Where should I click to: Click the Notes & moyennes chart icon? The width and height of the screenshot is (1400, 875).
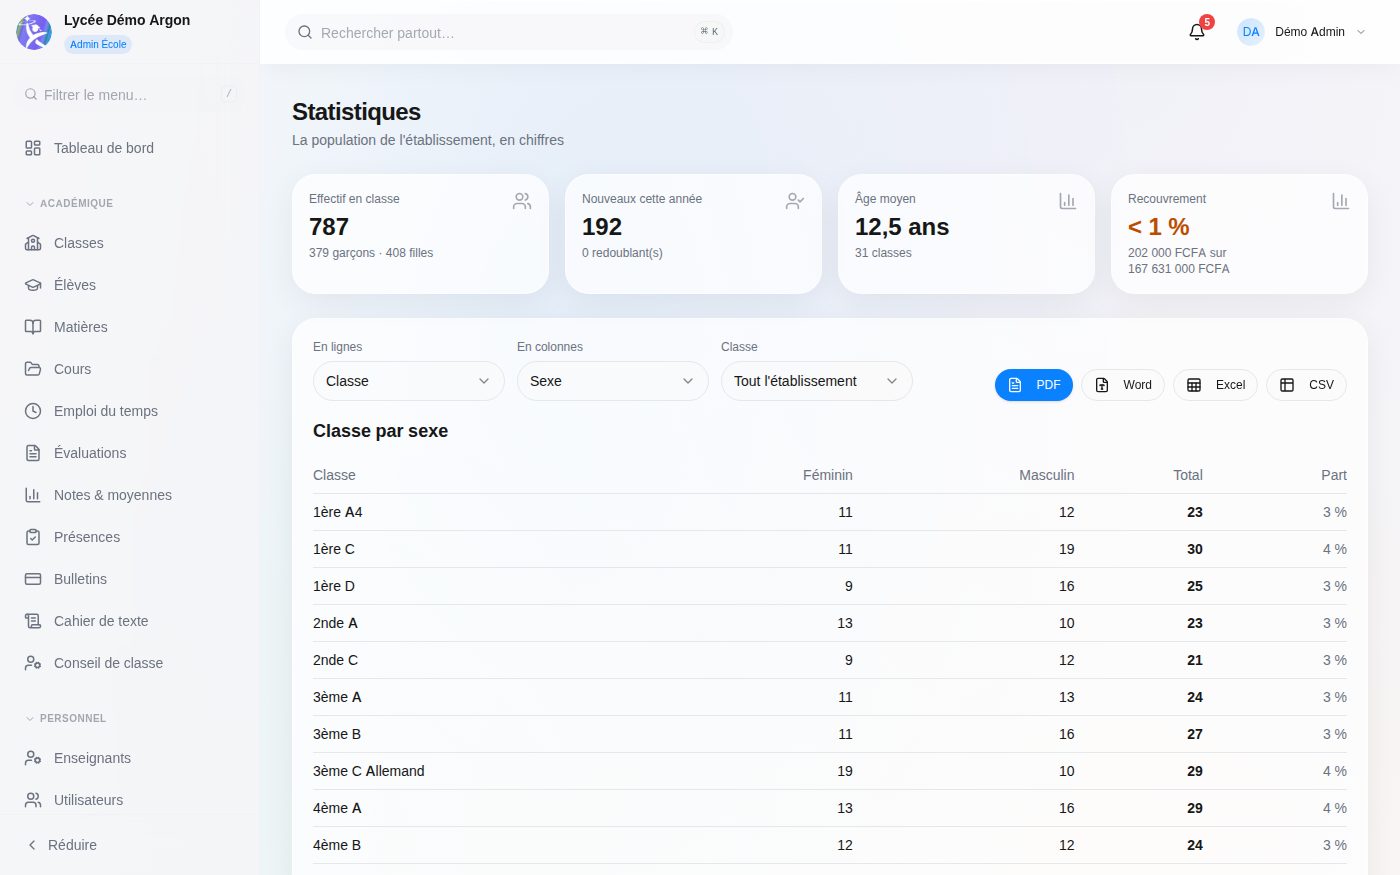point(33,495)
